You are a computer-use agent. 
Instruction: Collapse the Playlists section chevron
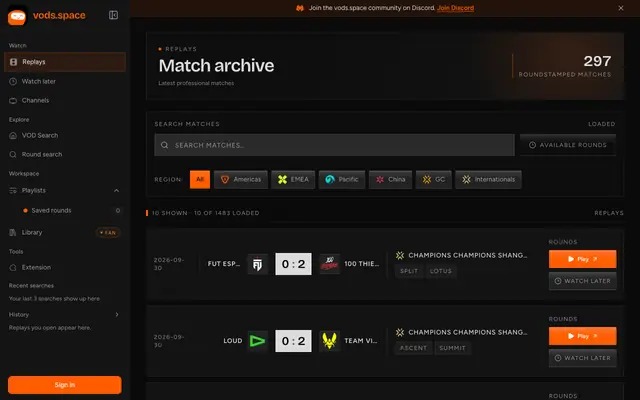coord(116,191)
